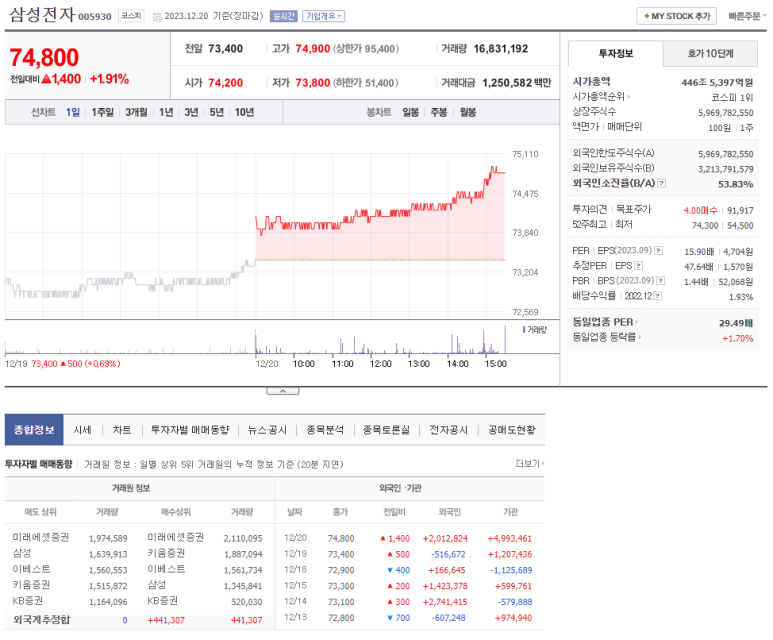Screen dimensions: 773x640
Task: Click the 4.00매수 investment opinion value
Action: point(700,211)
